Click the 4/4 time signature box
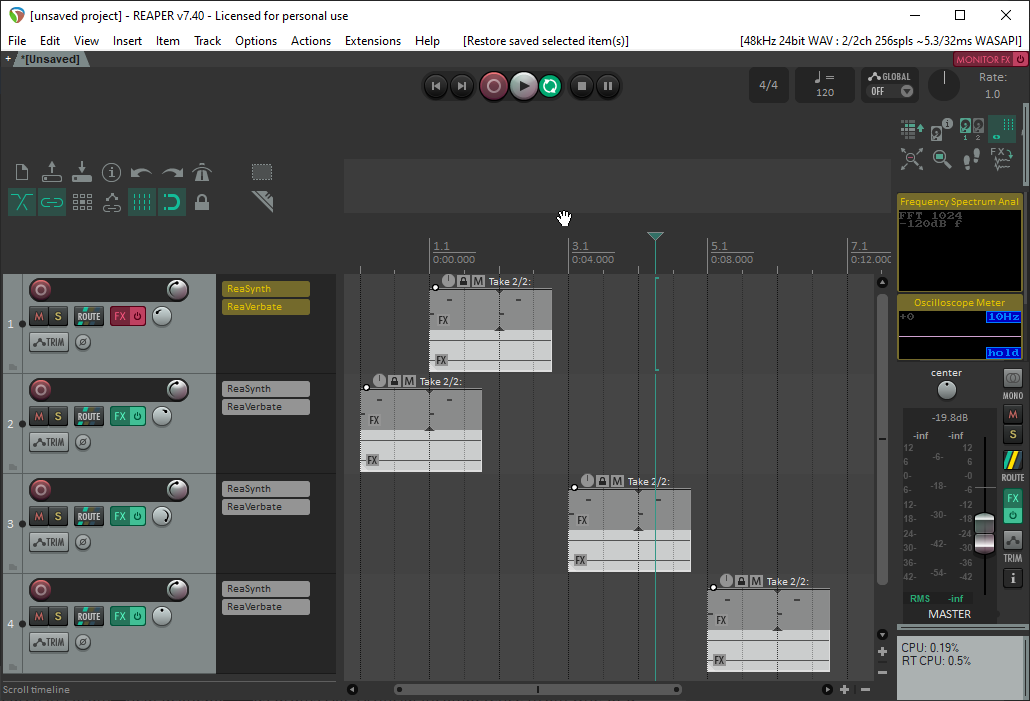The width and height of the screenshot is (1030, 701). point(769,85)
